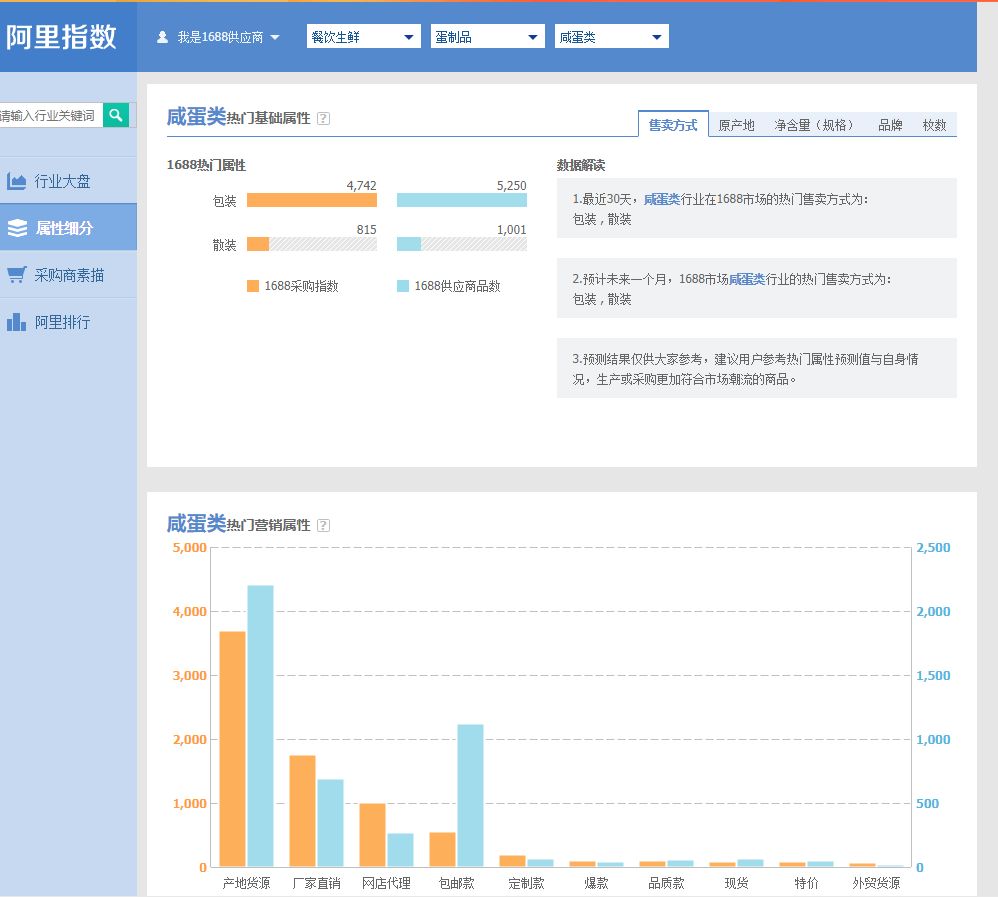998x901 pixels.
Task: Click the user avatar icon next to 我是1688供应商
Action: pyautogui.click(x=162, y=35)
